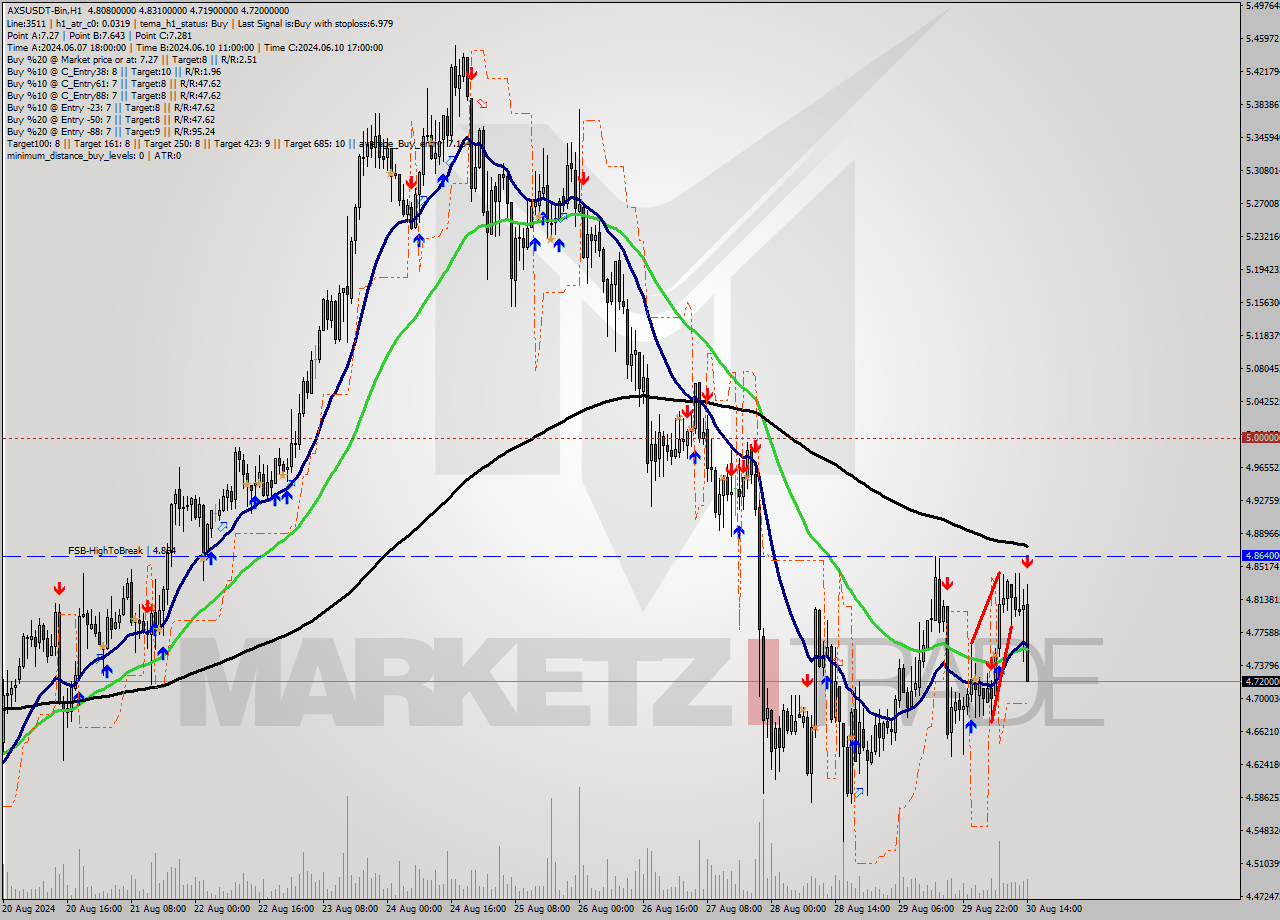
Task: Click the 4.6241 price axis label
Action: (x=1262, y=765)
